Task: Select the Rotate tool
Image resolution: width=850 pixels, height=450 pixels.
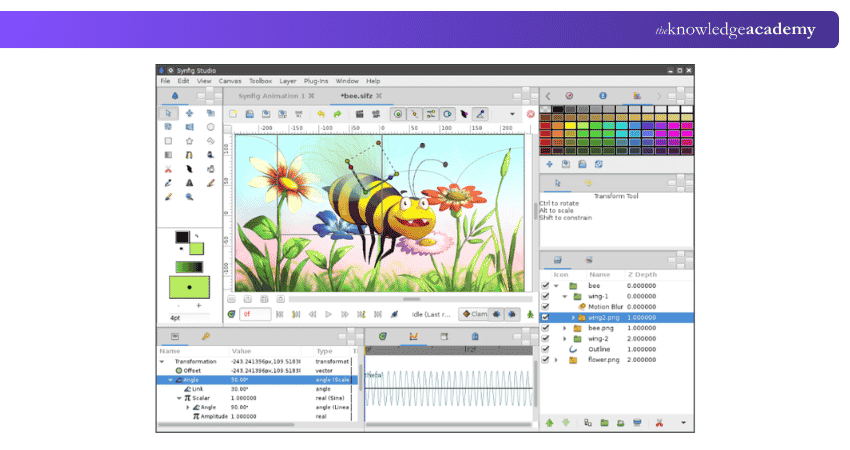Action: pos(168,127)
